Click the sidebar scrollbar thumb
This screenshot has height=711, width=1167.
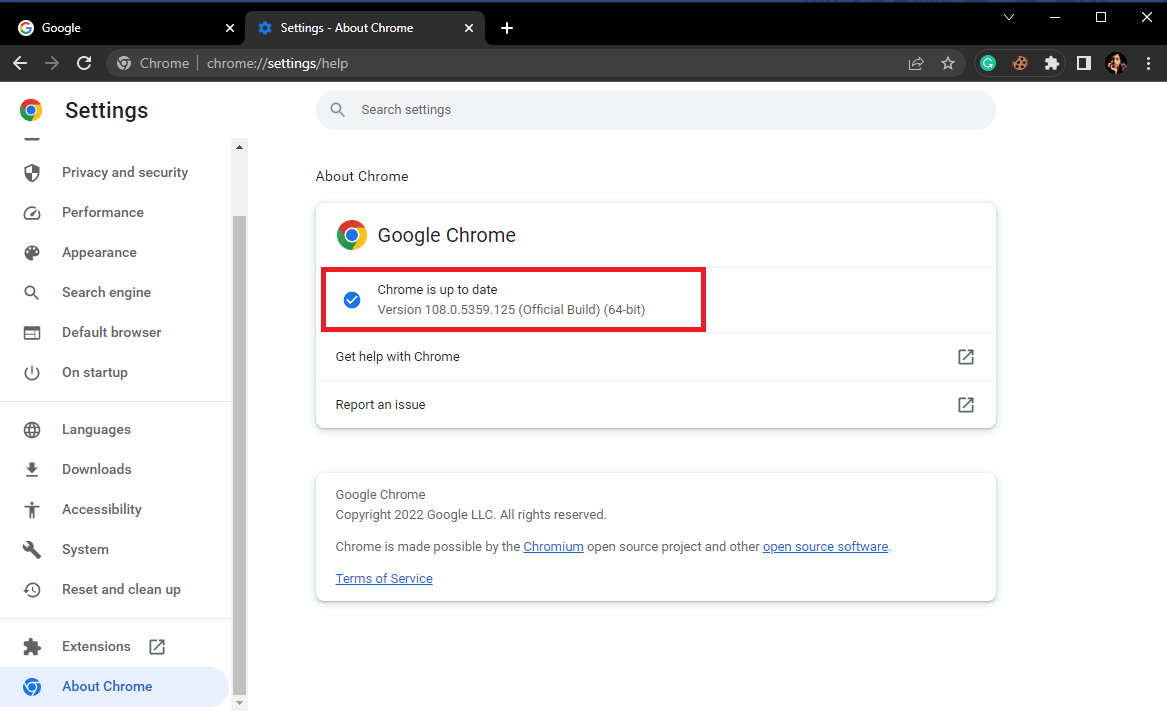(240, 455)
